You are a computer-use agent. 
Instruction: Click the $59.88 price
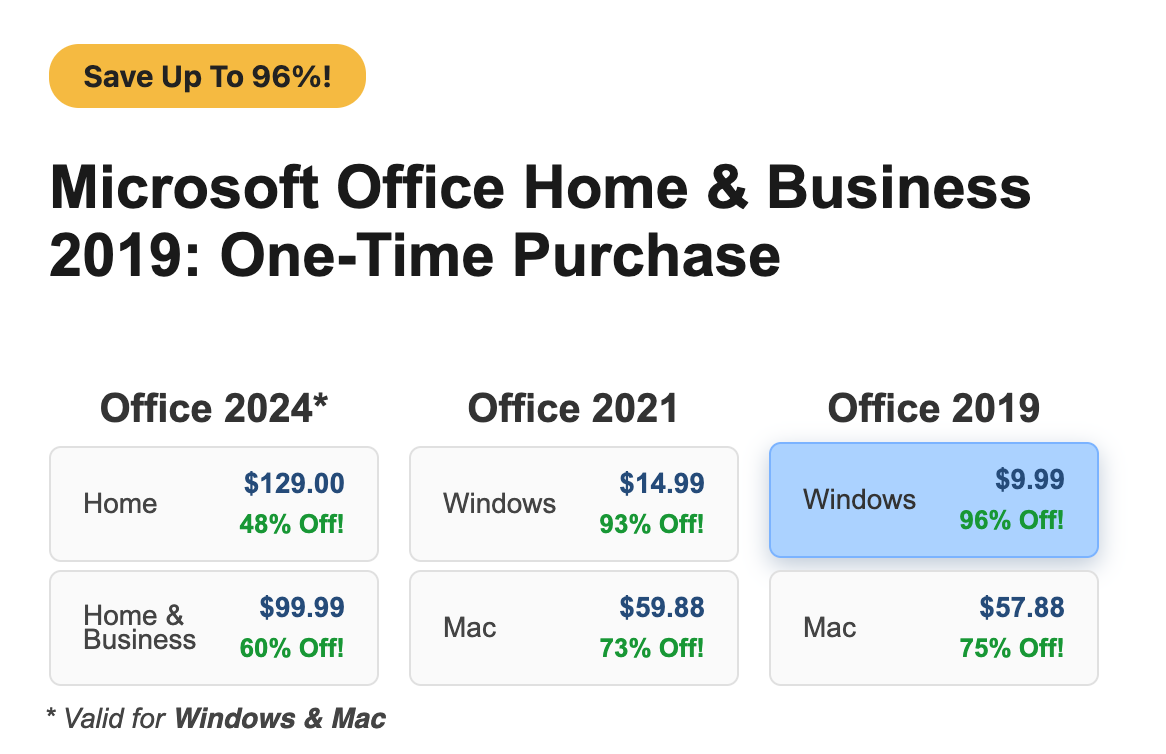tap(662, 607)
